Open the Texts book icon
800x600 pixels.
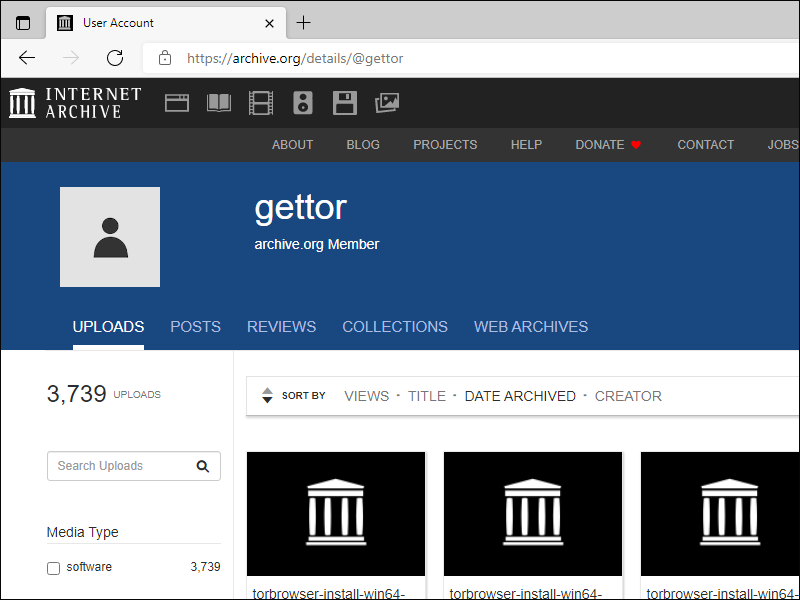point(219,102)
